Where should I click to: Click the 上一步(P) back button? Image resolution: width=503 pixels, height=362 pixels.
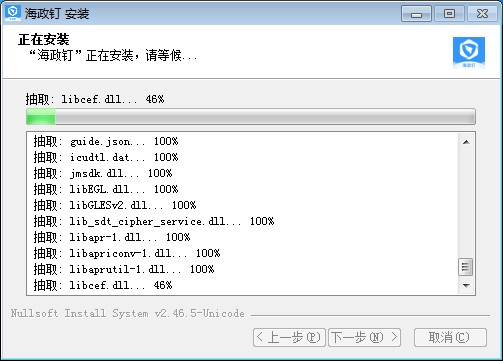pyautogui.click(x=289, y=337)
